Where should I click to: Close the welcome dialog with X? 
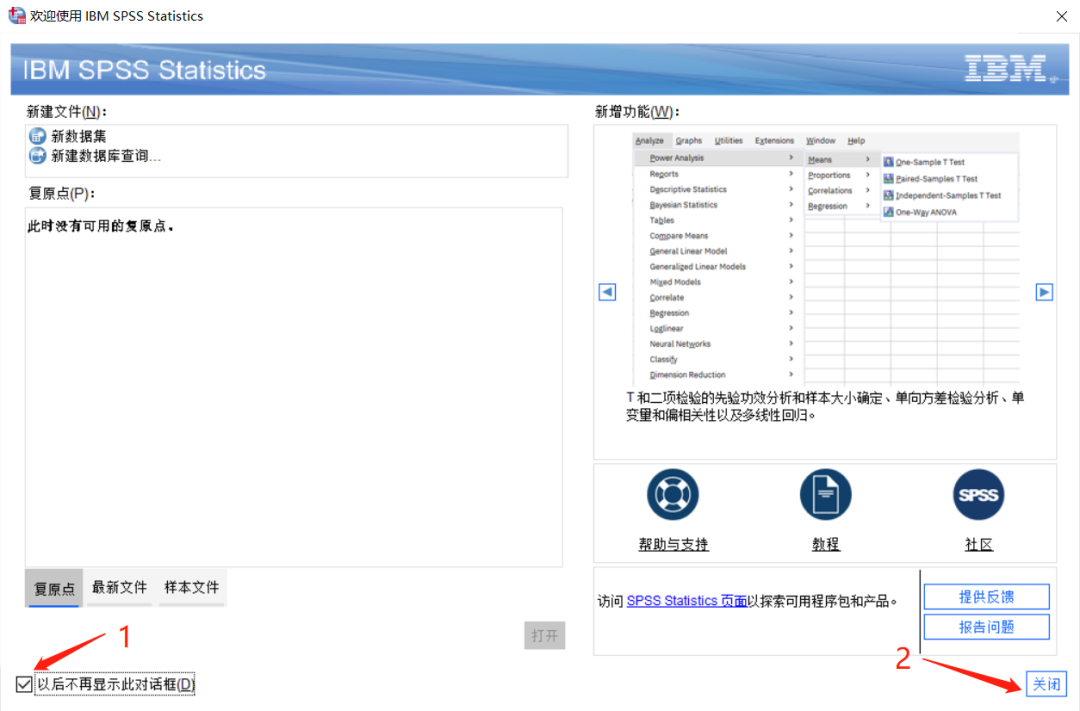click(1061, 17)
